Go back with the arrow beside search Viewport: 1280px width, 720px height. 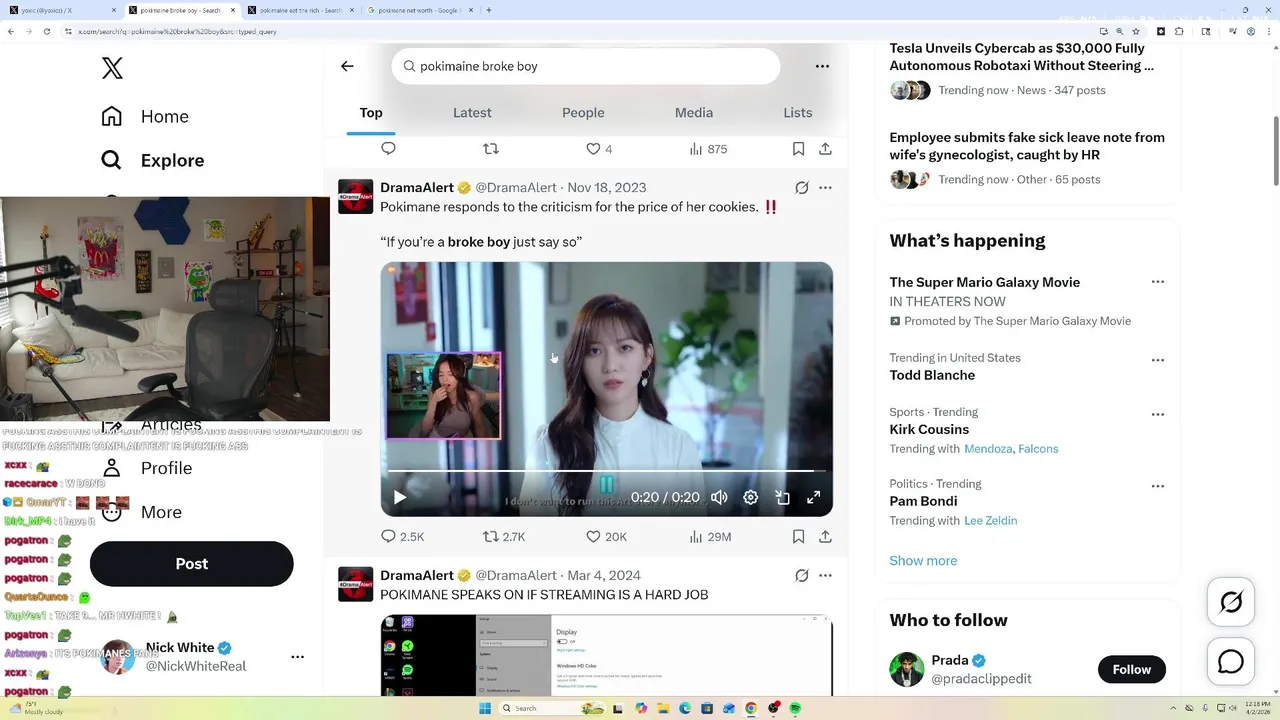pos(347,66)
